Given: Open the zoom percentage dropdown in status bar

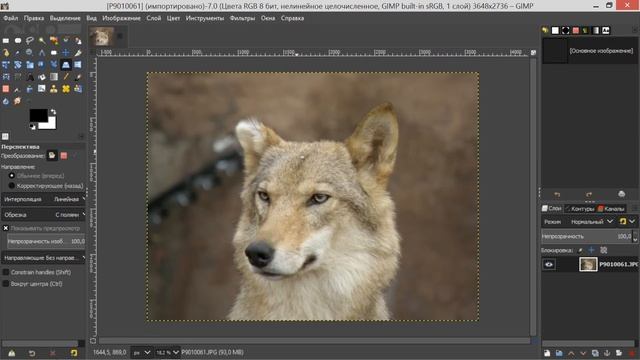Looking at the screenshot, I should tap(167, 352).
